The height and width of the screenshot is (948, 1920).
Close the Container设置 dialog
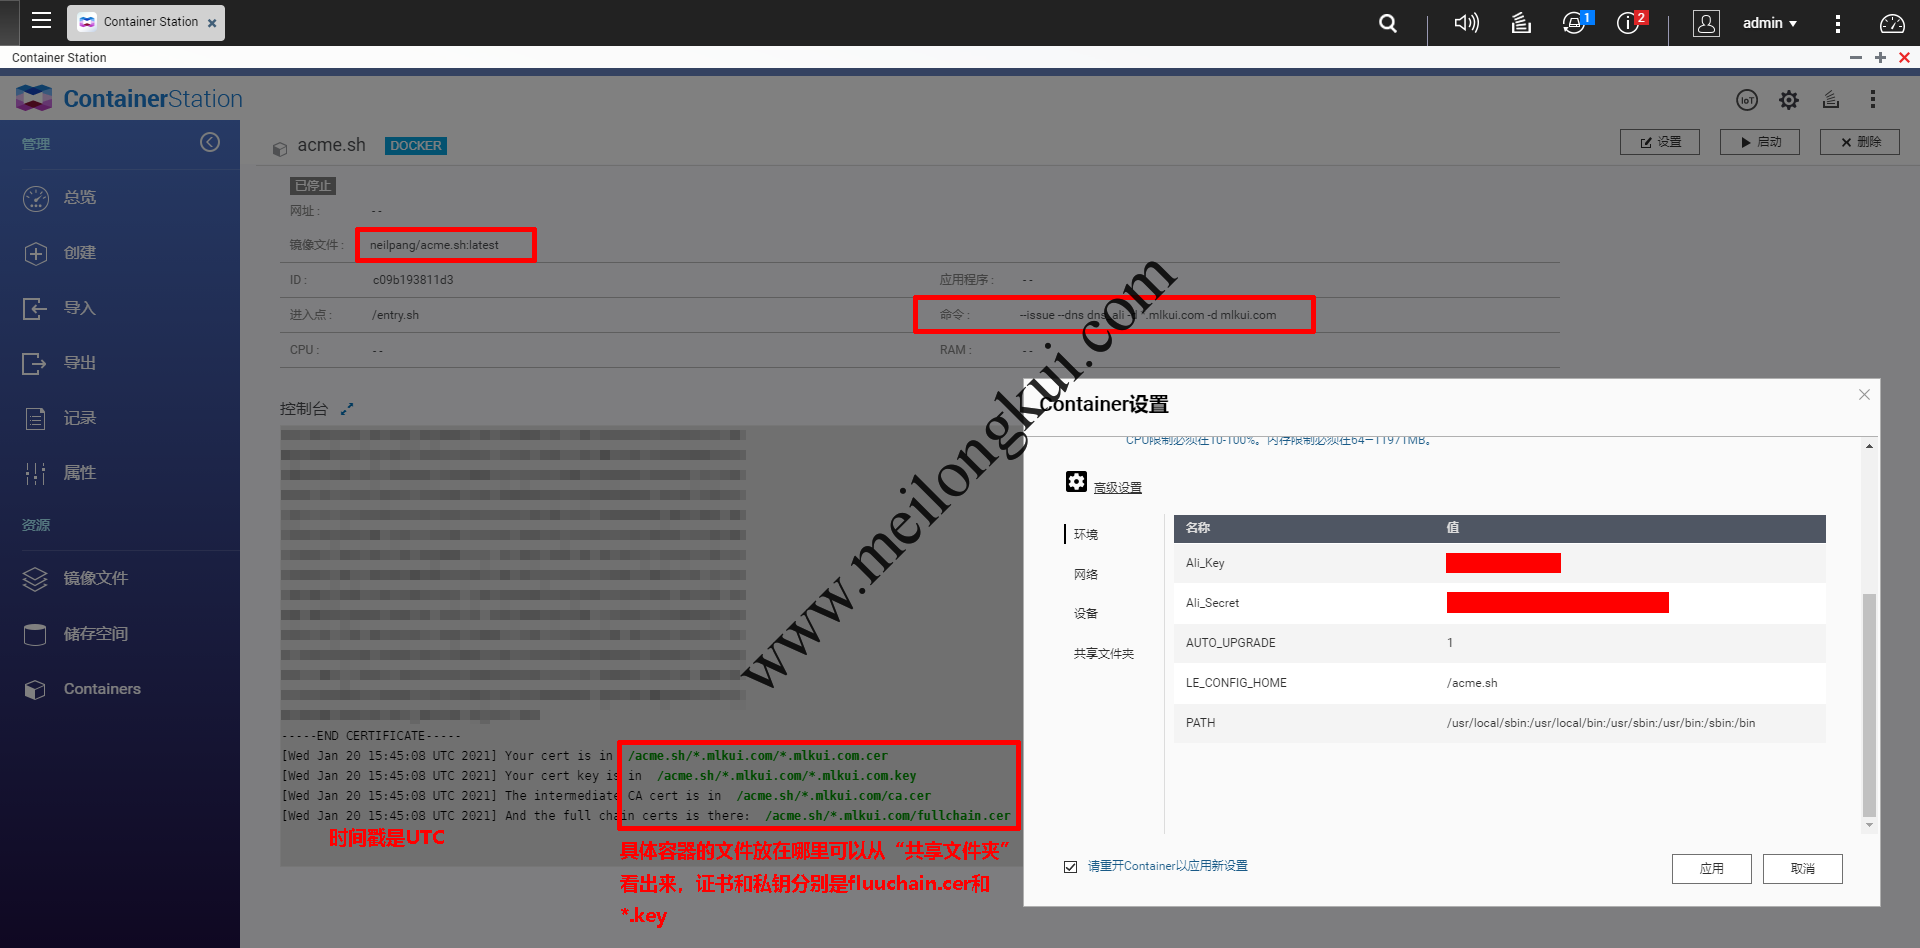pos(1864,395)
